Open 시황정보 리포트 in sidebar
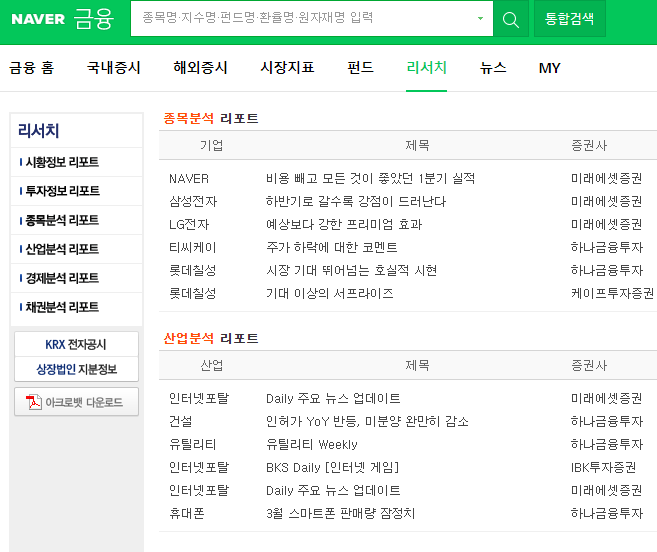This screenshot has width=657, height=552. coord(62,162)
